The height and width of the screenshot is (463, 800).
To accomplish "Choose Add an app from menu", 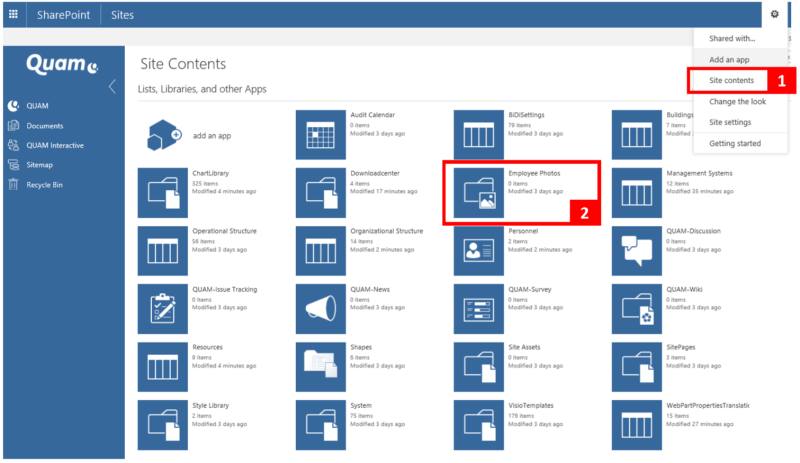I will [730, 59].
